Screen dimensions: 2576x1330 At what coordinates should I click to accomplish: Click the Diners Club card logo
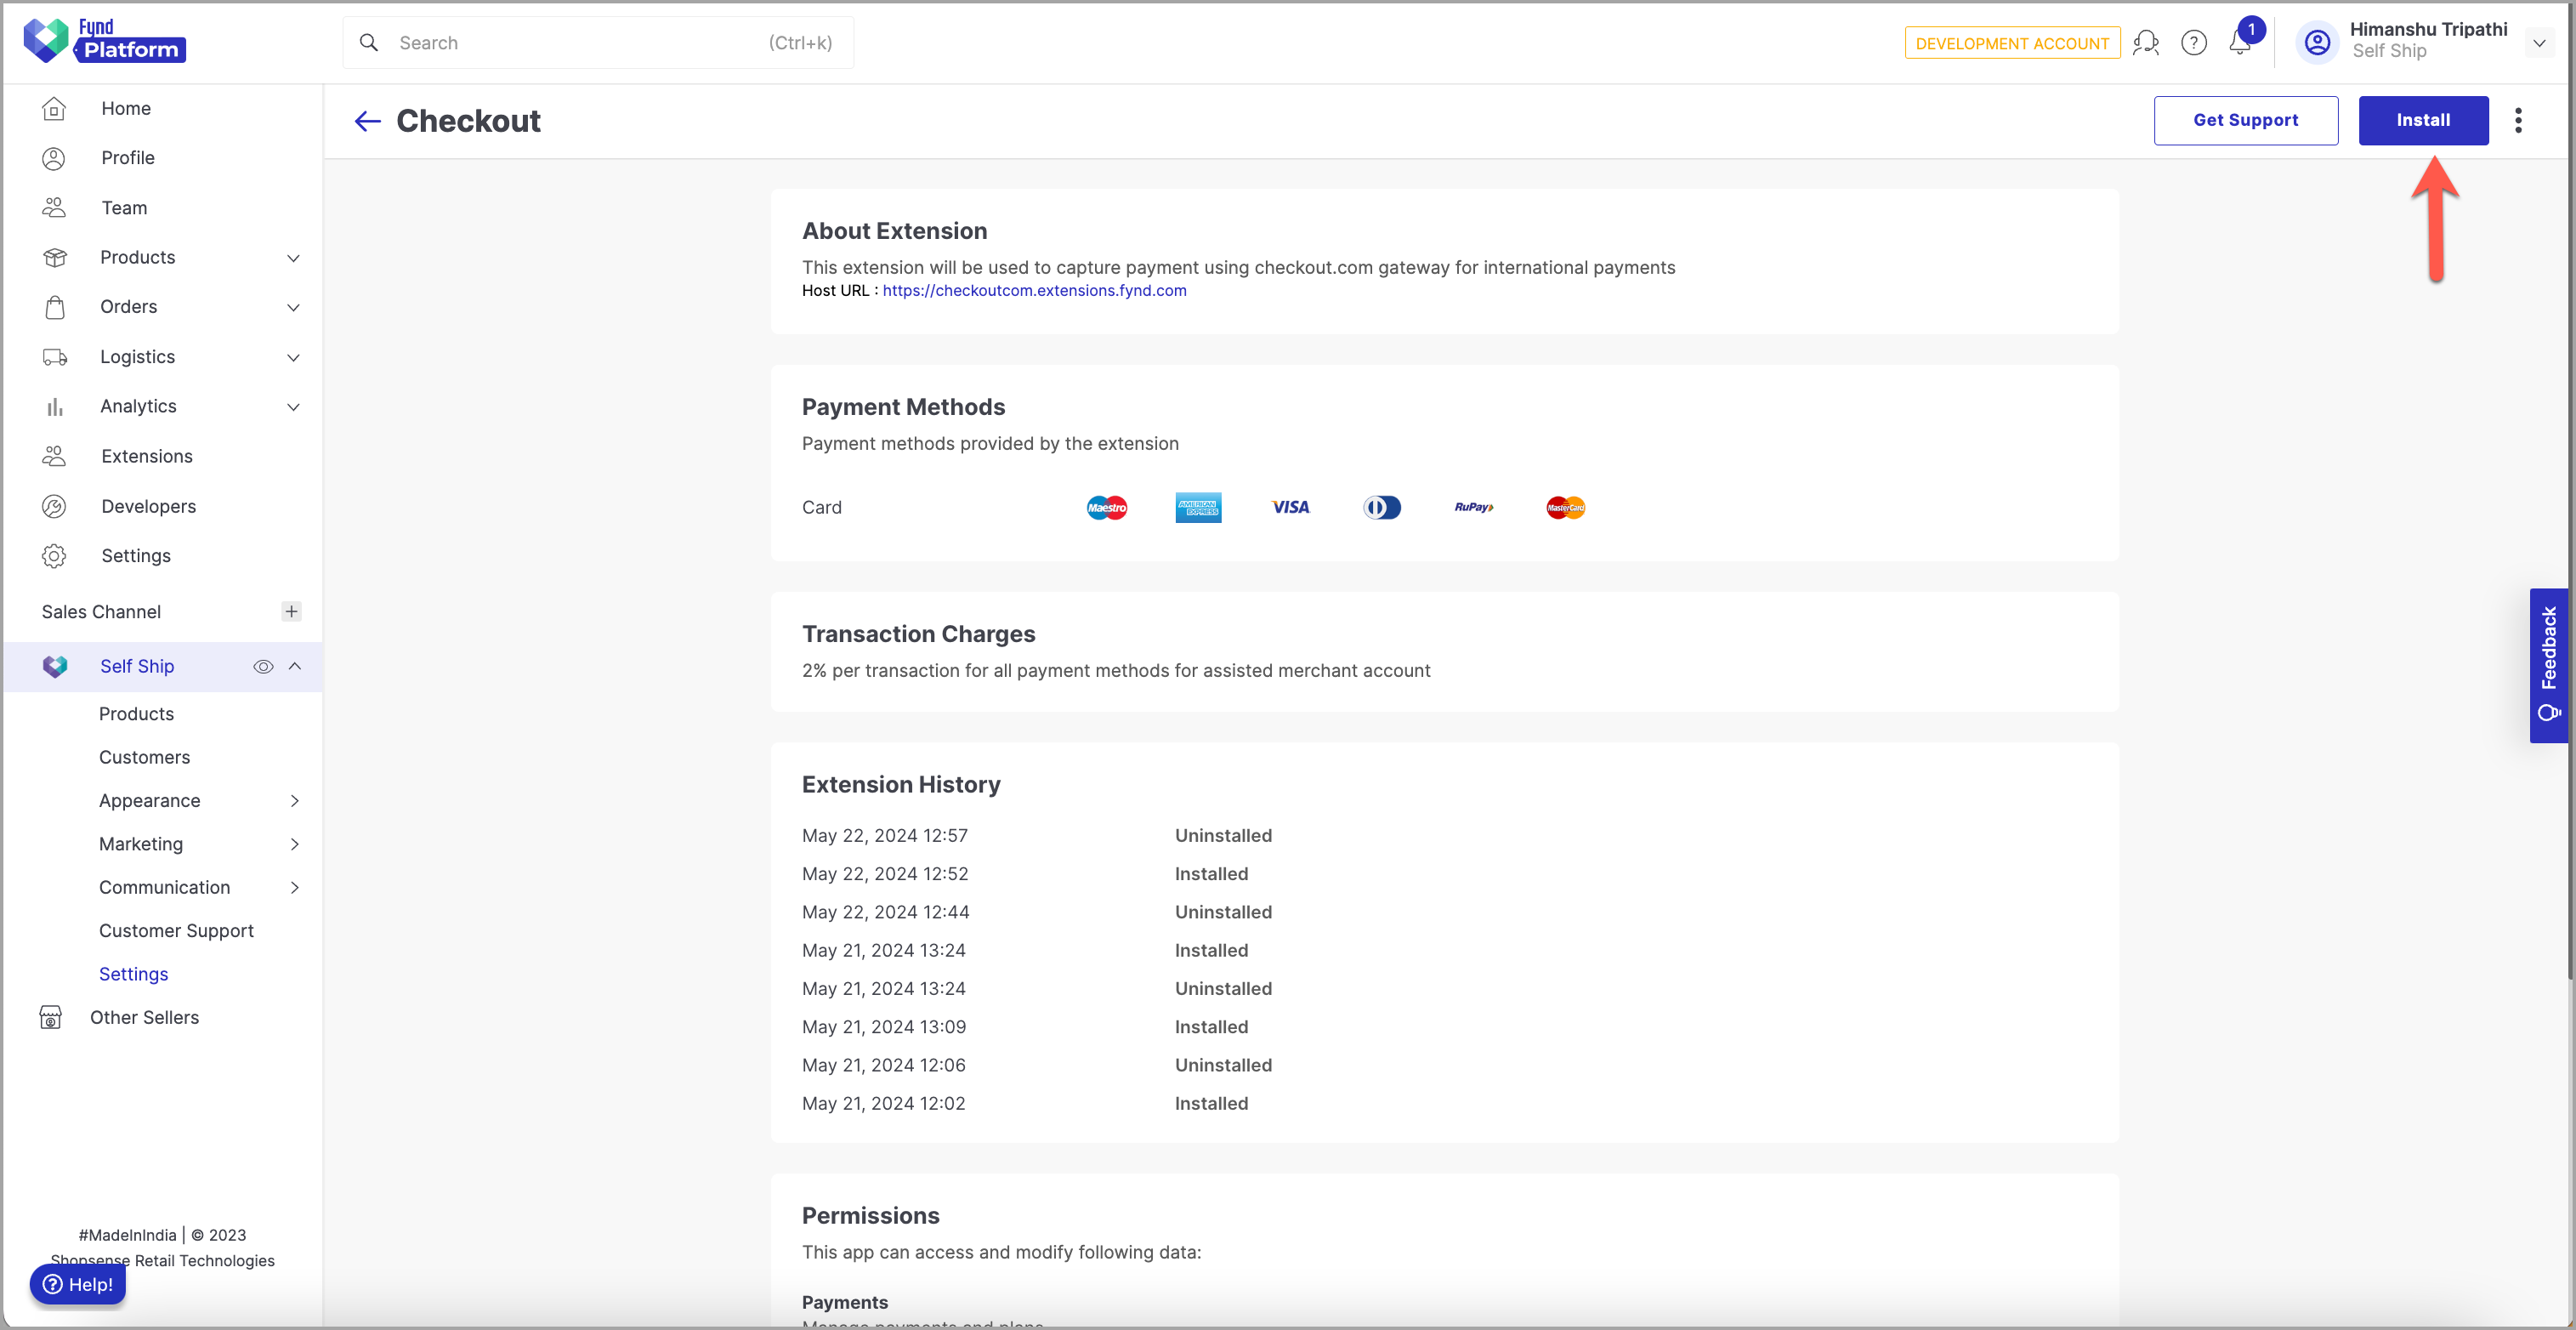pyautogui.click(x=1382, y=507)
